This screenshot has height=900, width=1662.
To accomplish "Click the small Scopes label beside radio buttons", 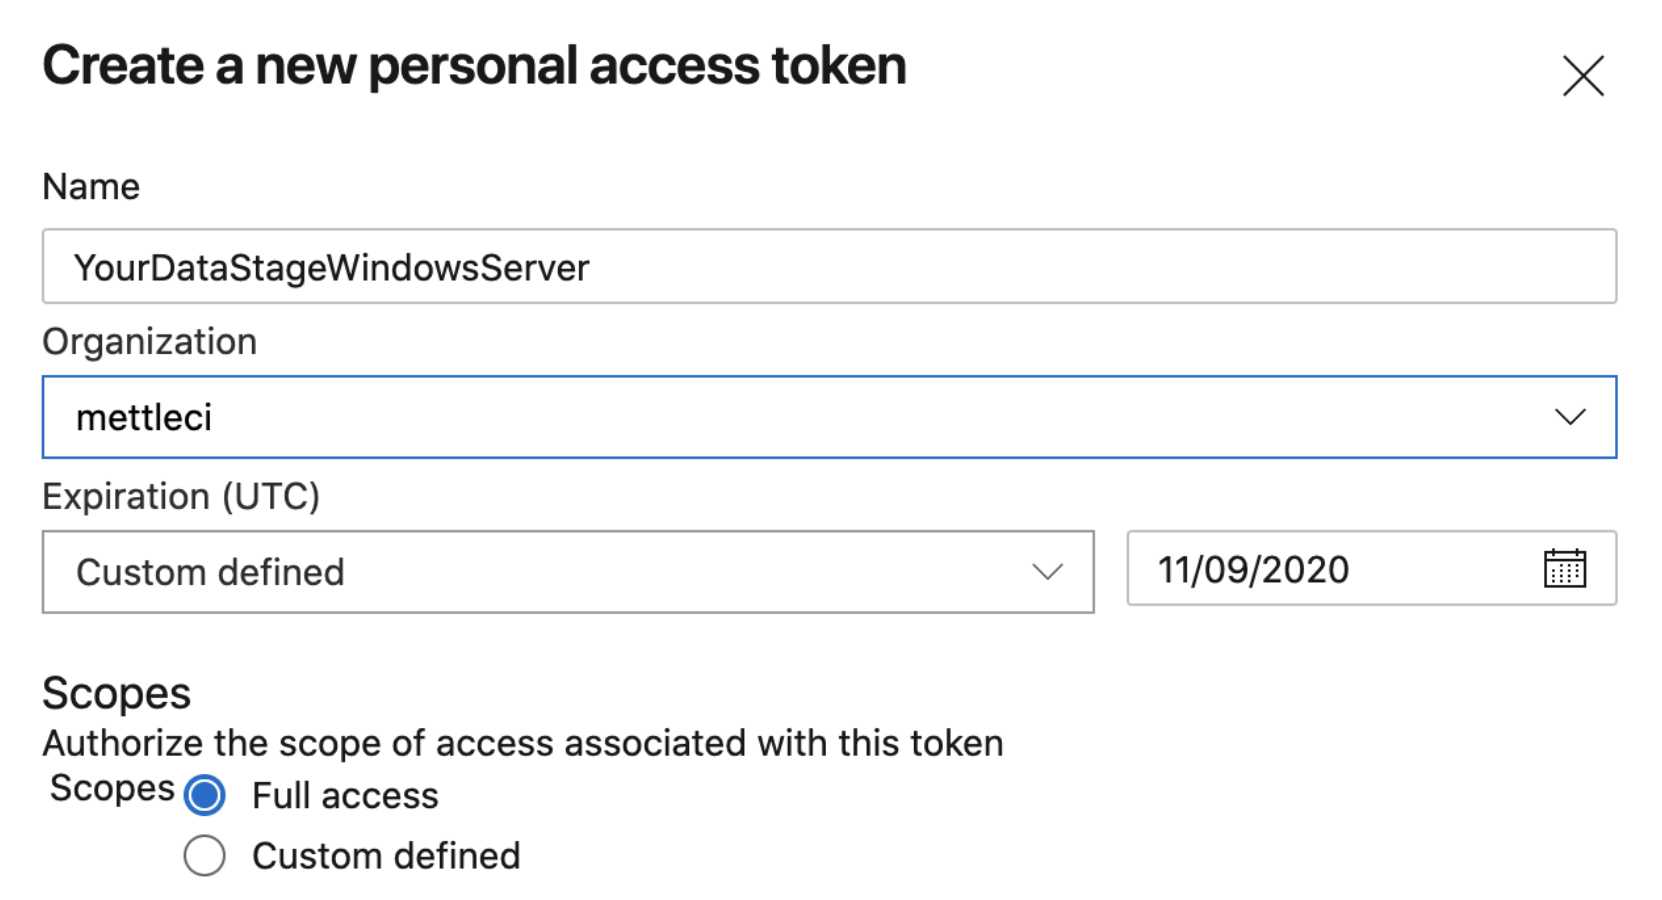I will click(x=112, y=788).
